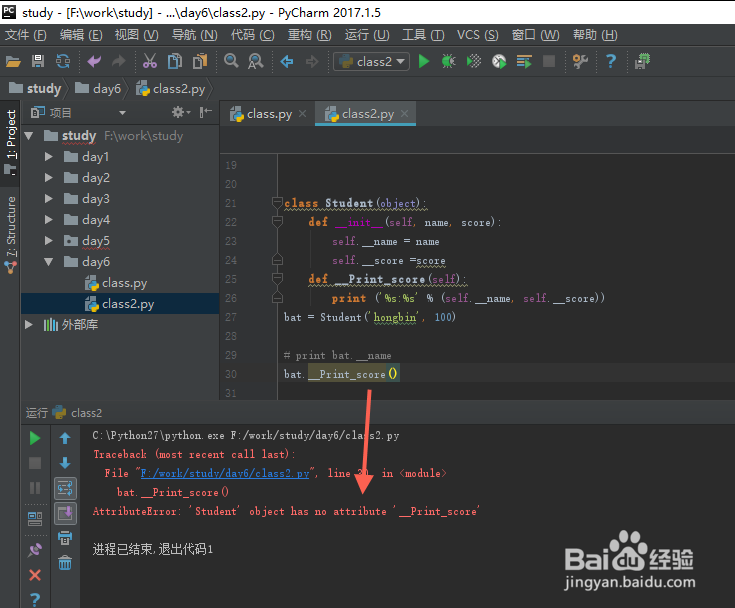The image size is (735, 608).
Task: Open the project view mode dropdown
Action: click(122, 113)
